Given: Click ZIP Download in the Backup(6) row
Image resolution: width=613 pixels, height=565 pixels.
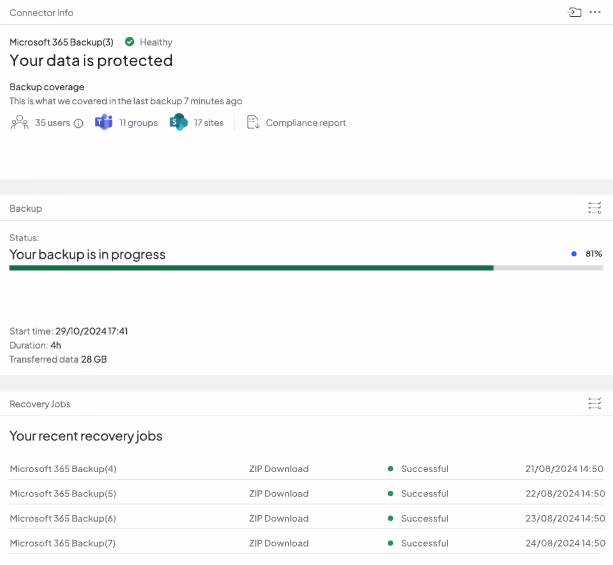Looking at the screenshot, I should [279, 518].
